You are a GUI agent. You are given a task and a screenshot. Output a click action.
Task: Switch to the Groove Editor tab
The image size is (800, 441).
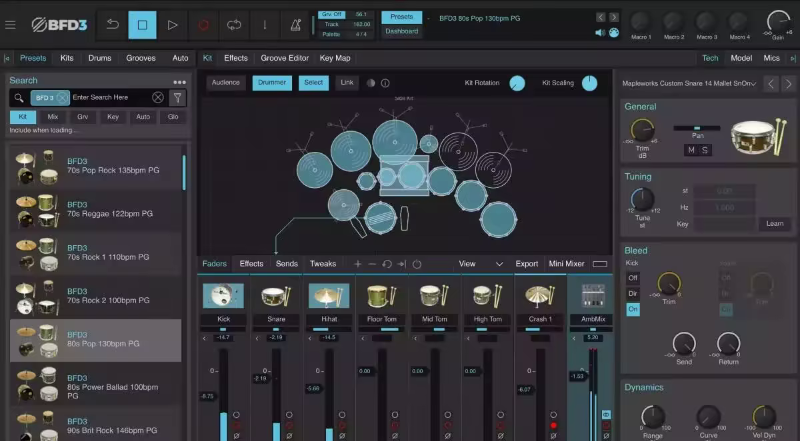click(x=284, y=58)
